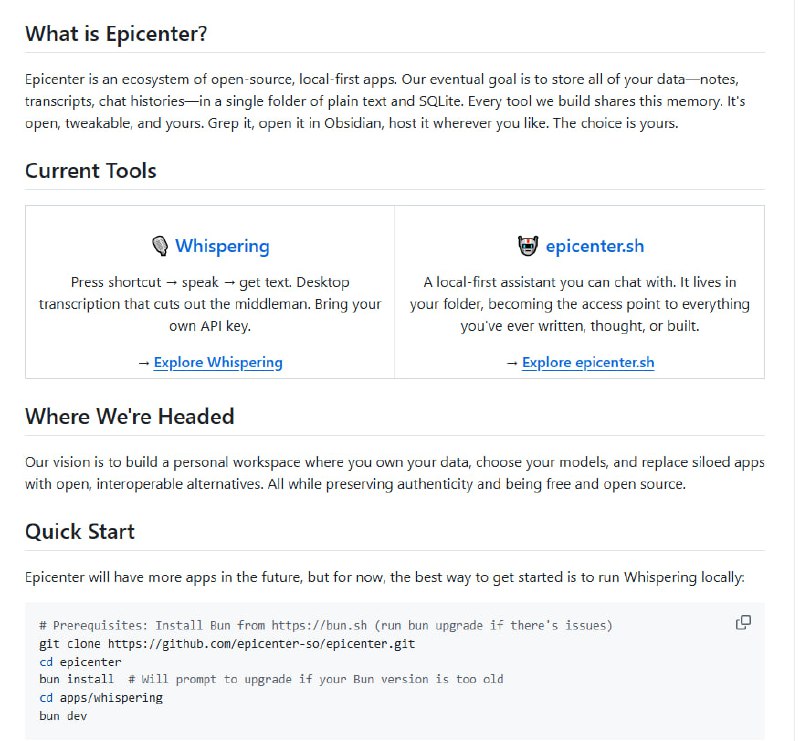Select the Where We're Headed heading
800x741 pixels.
click(128, 416)
